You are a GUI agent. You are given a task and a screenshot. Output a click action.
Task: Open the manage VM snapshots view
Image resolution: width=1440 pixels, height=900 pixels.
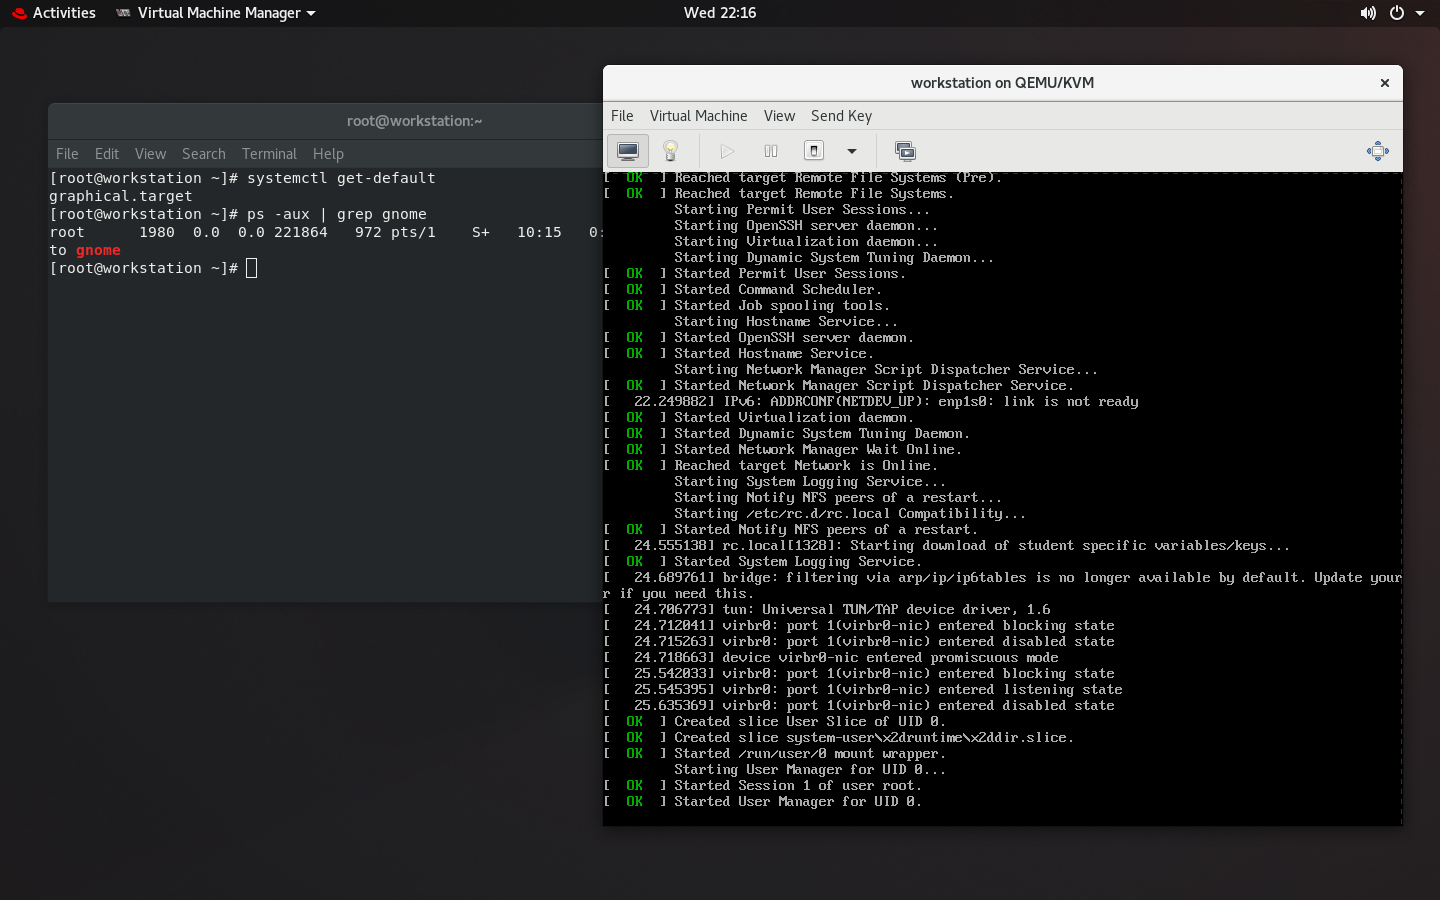coord(905,151)
